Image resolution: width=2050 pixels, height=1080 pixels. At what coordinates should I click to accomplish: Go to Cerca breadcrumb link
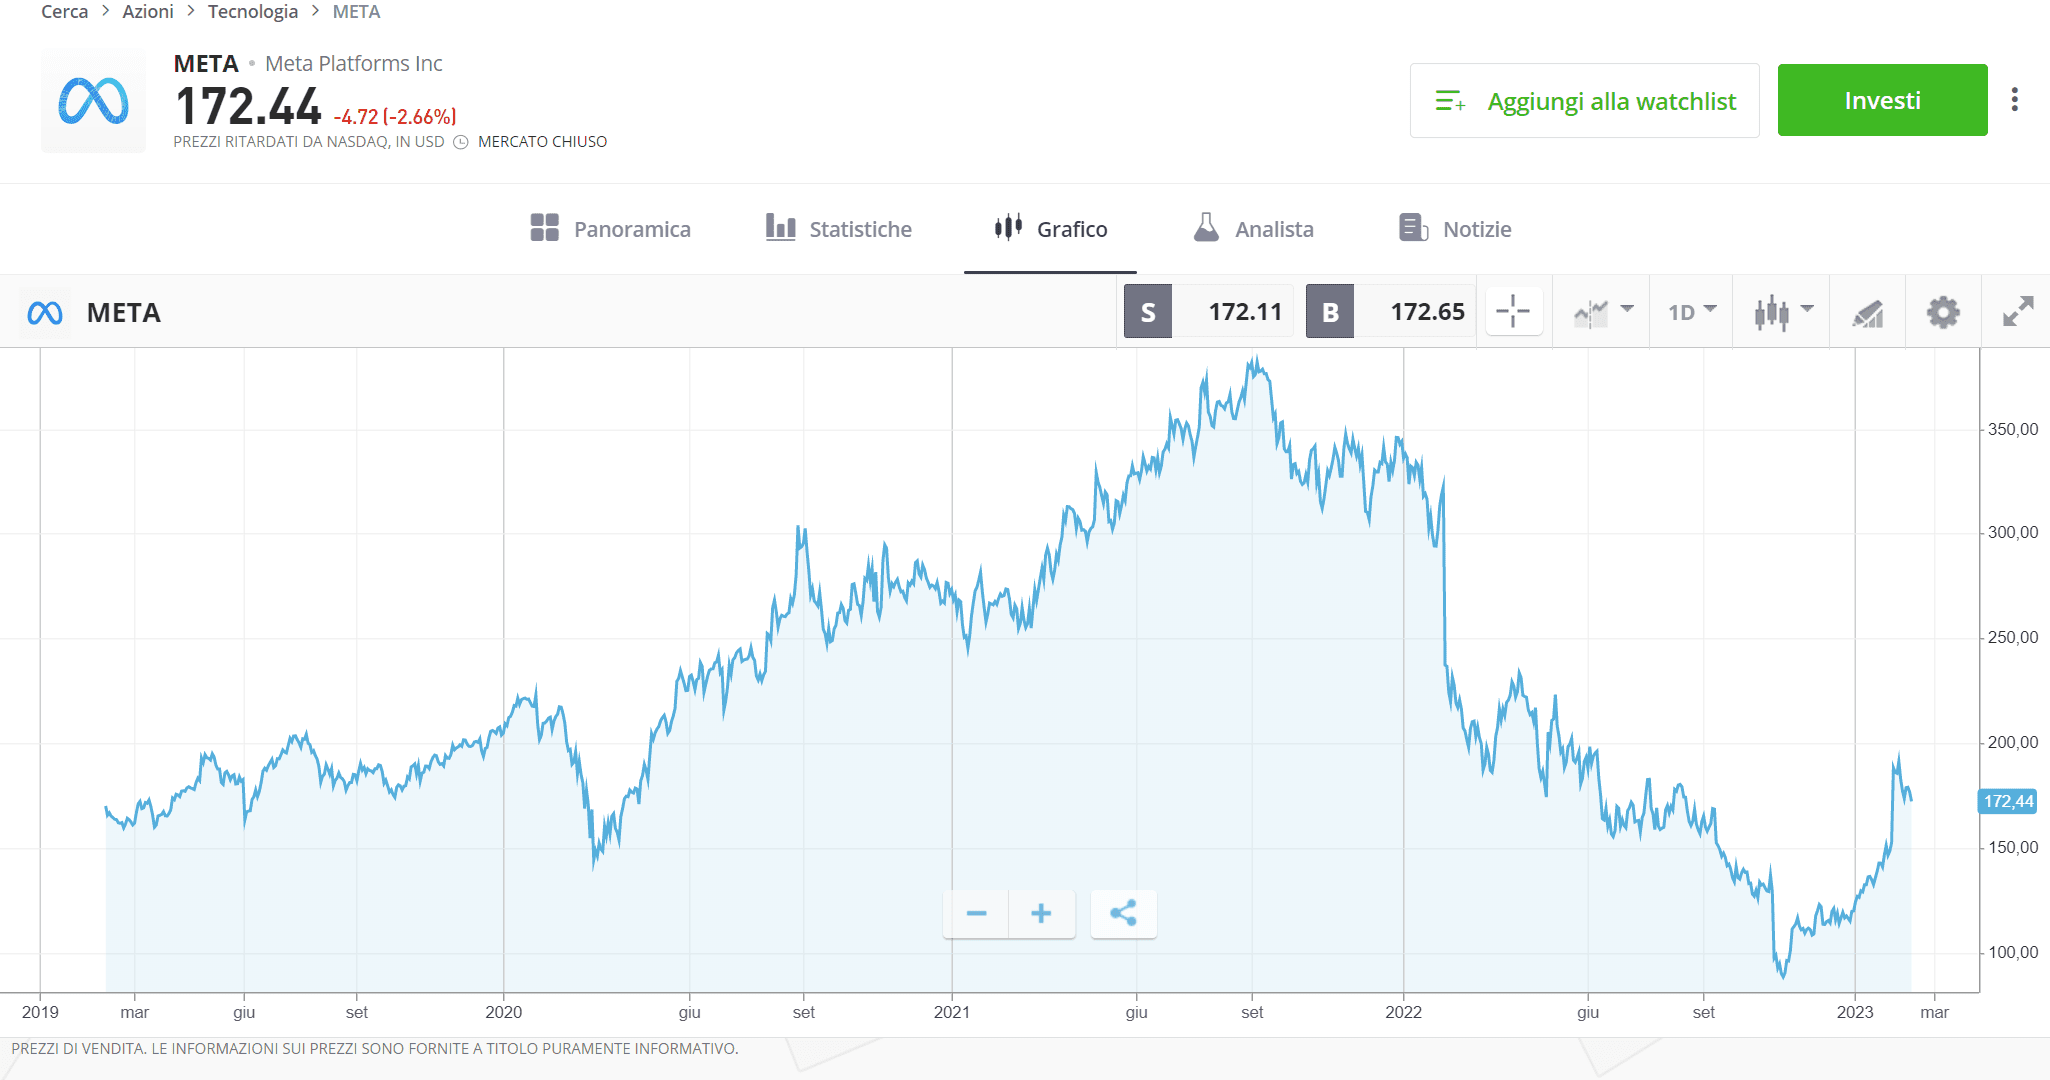(64, 12)
